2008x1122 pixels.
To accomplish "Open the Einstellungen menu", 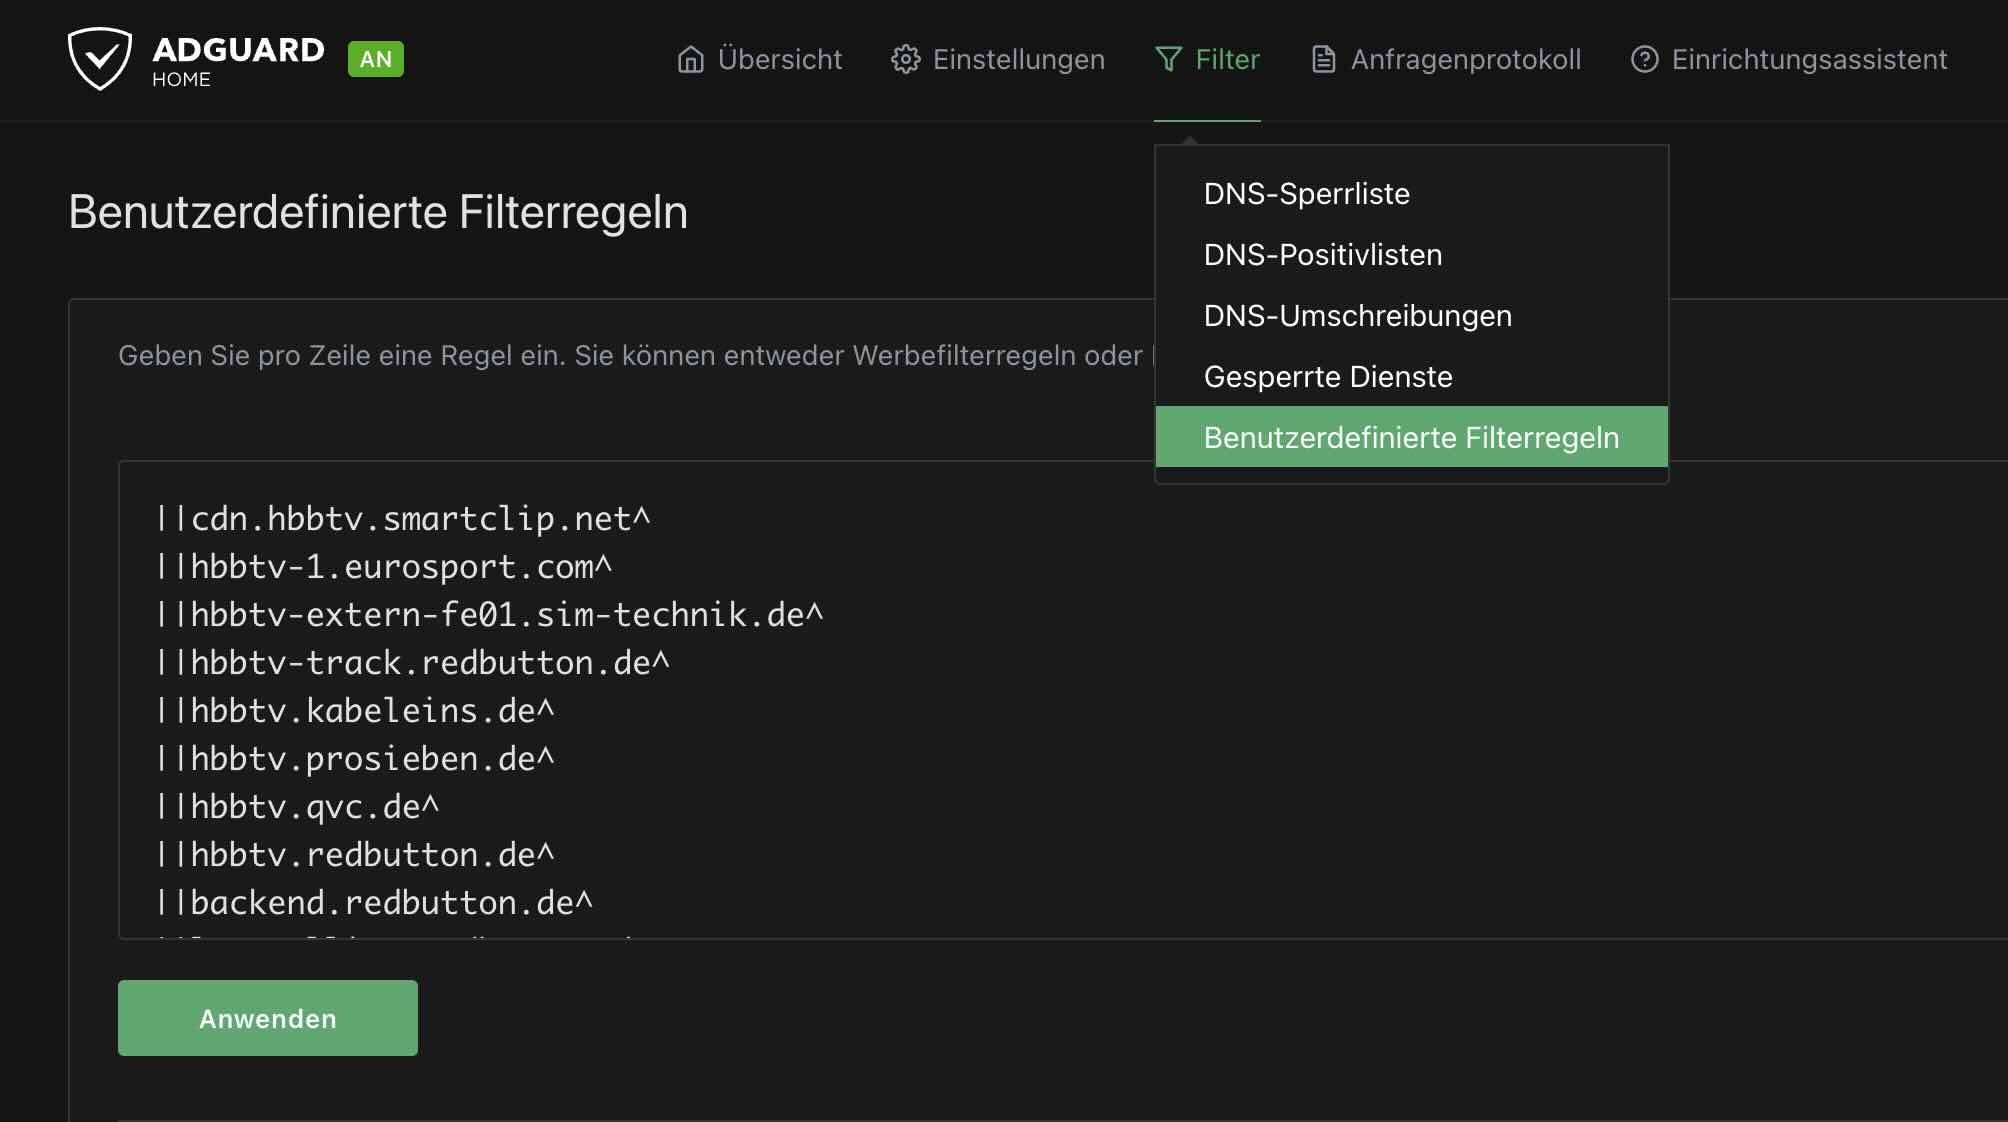I will point(998,60).
